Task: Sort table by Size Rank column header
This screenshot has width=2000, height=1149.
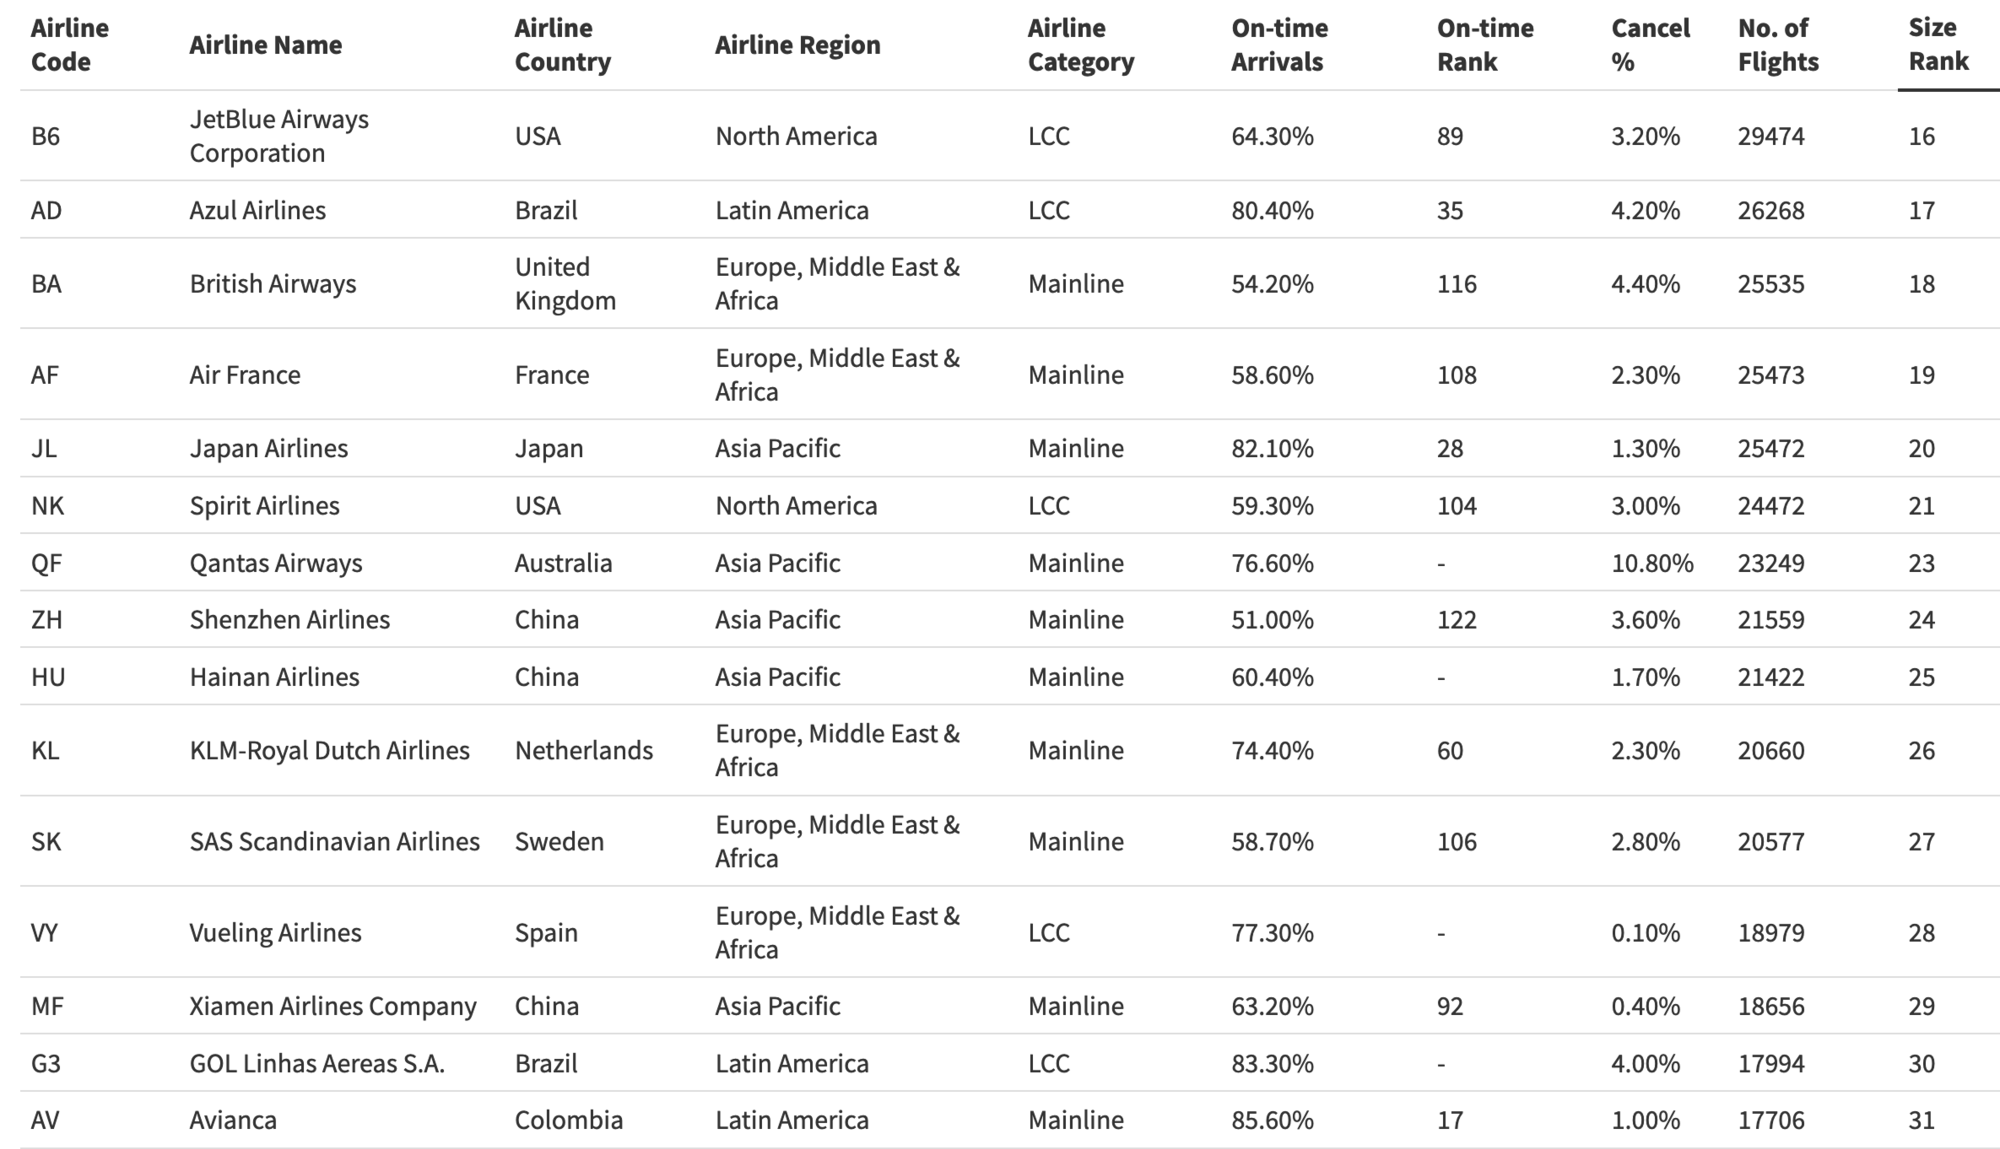Action: click(1938, 44)
